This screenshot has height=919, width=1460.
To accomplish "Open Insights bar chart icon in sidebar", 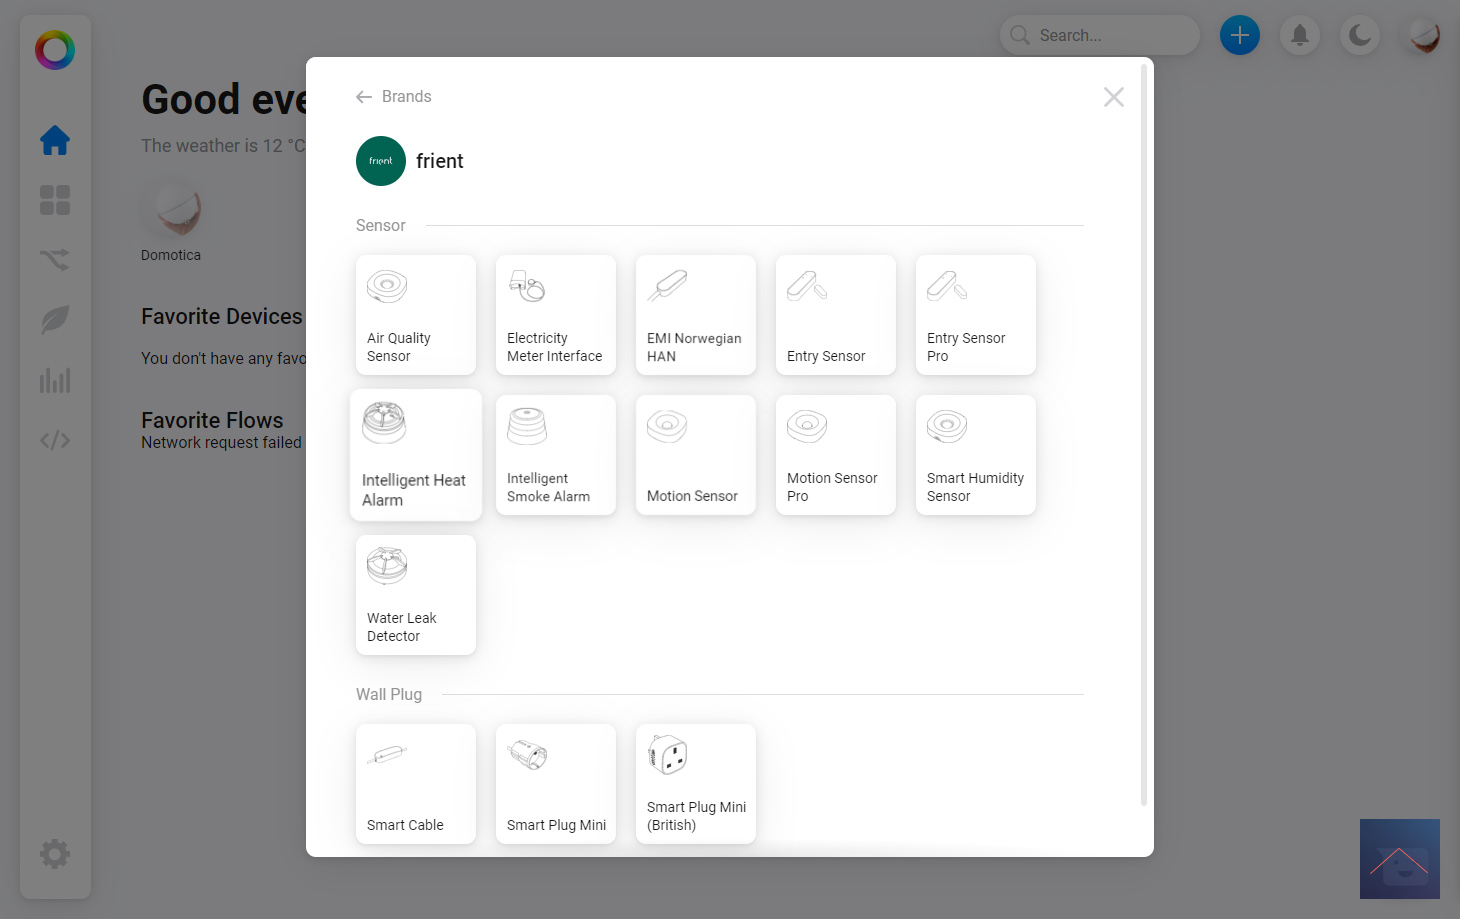I will [55, 380].
